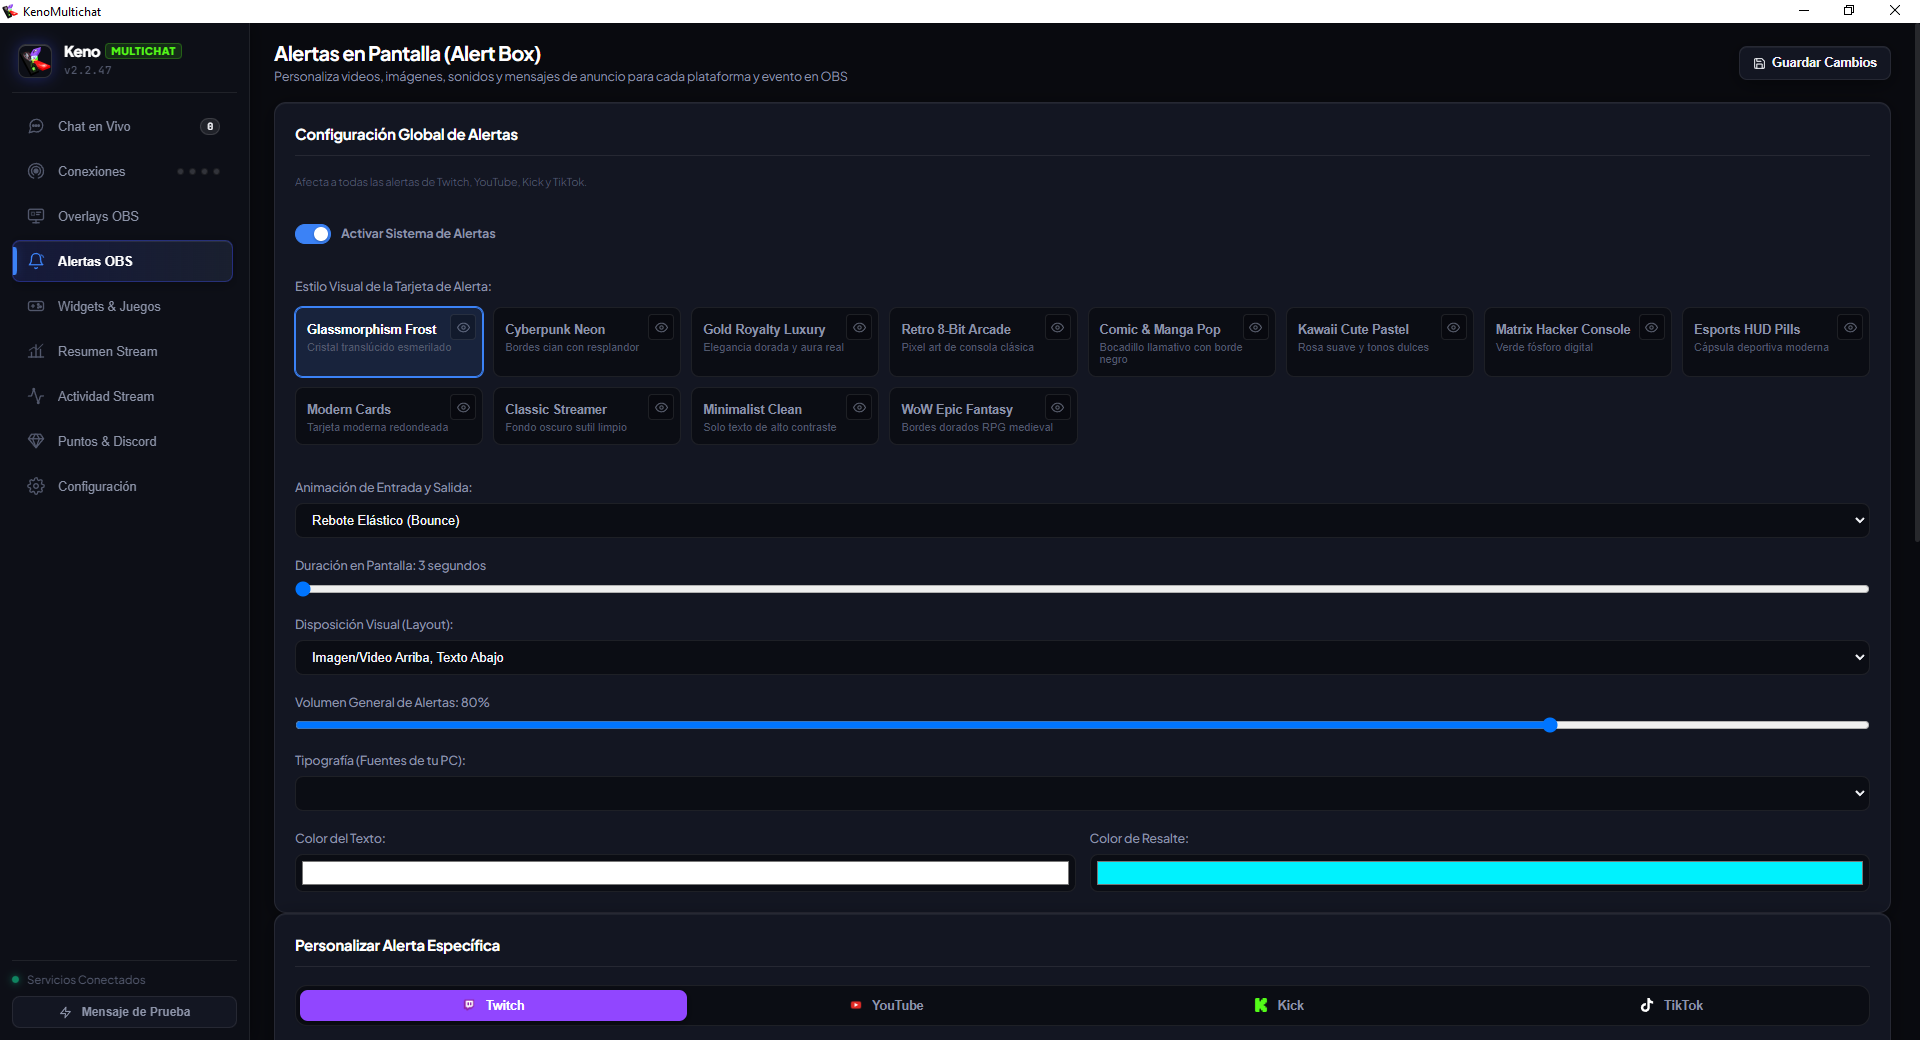Switch to the Kick alerts tab
Viewport: 1920px width, 1040px height.
1279,1005
